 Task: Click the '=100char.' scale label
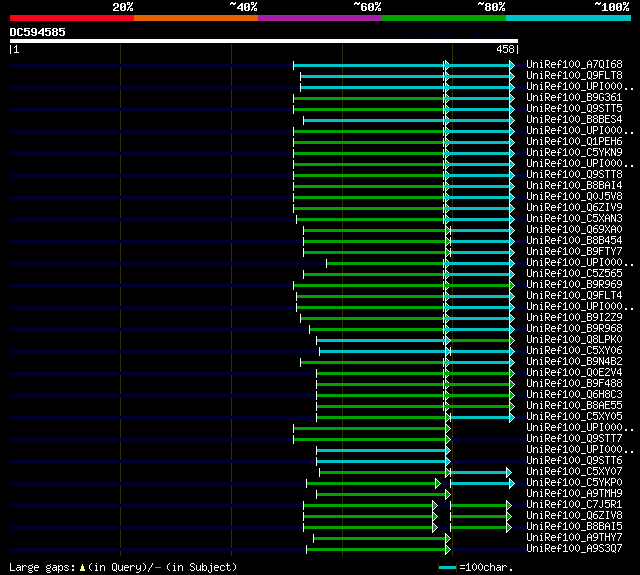point(486,568)
